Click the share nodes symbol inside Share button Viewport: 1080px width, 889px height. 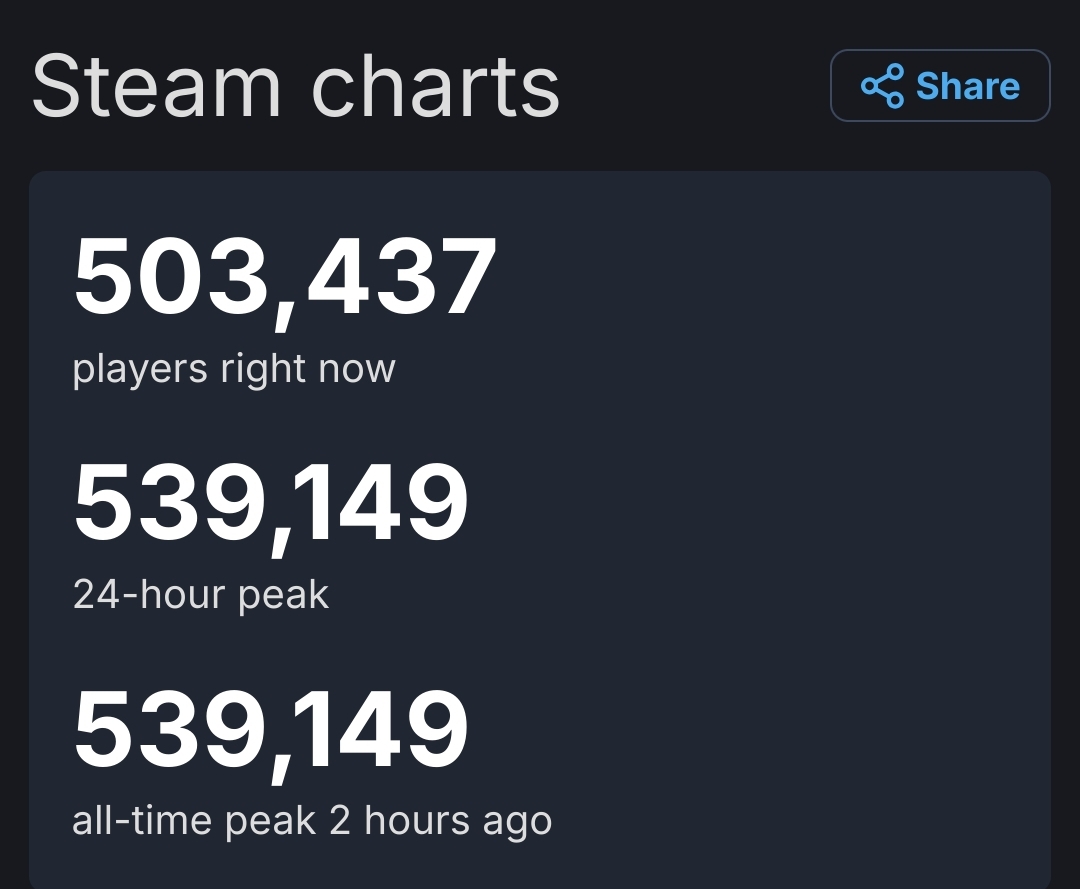pyautogui.click(x=883, y=86)
